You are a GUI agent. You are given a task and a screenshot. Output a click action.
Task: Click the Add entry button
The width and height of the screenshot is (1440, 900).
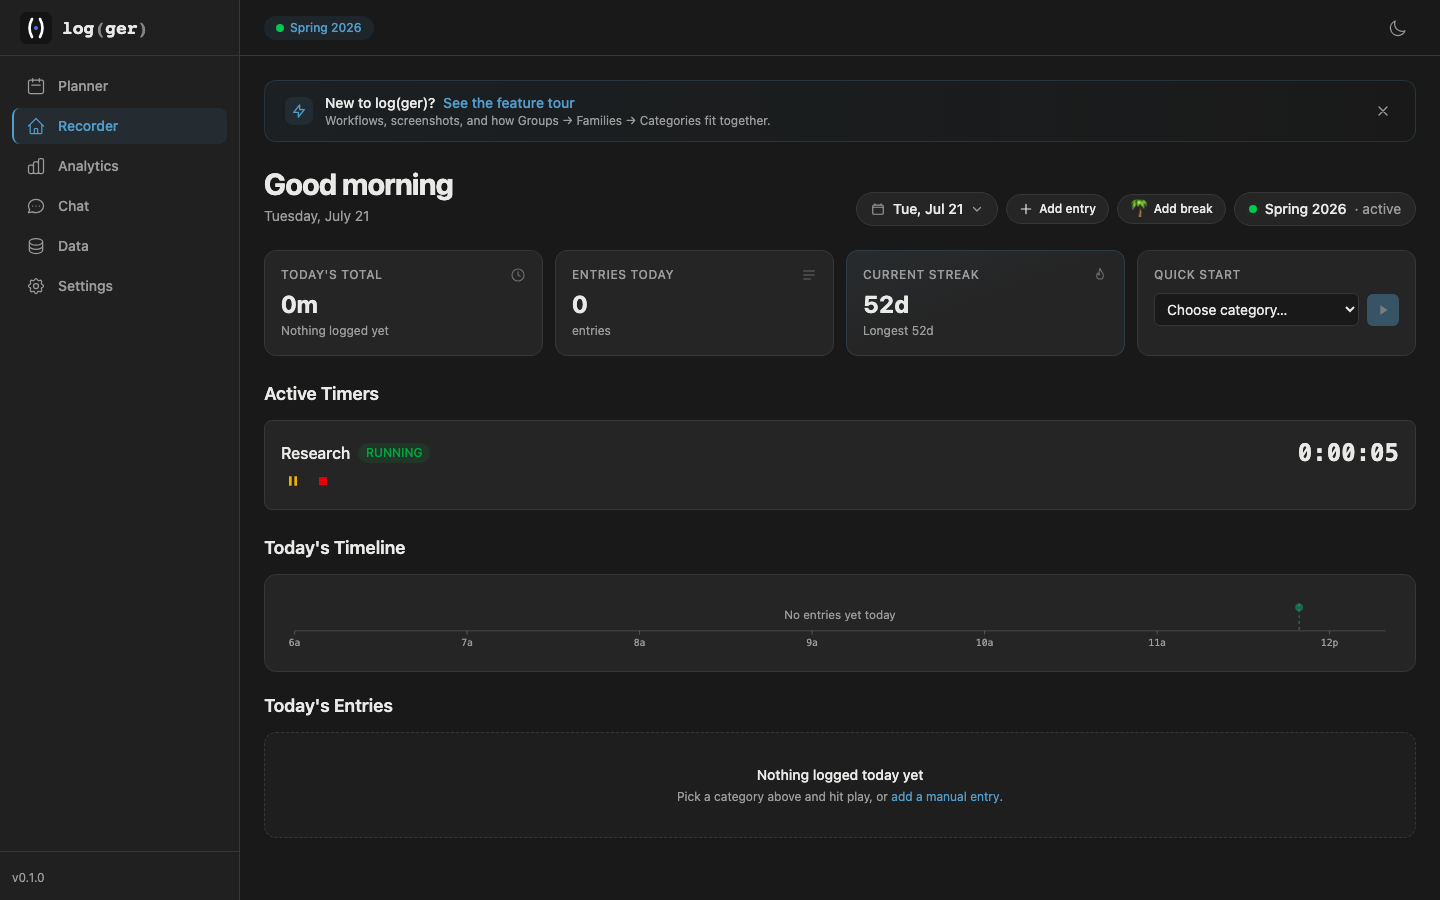tap(1057, 209)
